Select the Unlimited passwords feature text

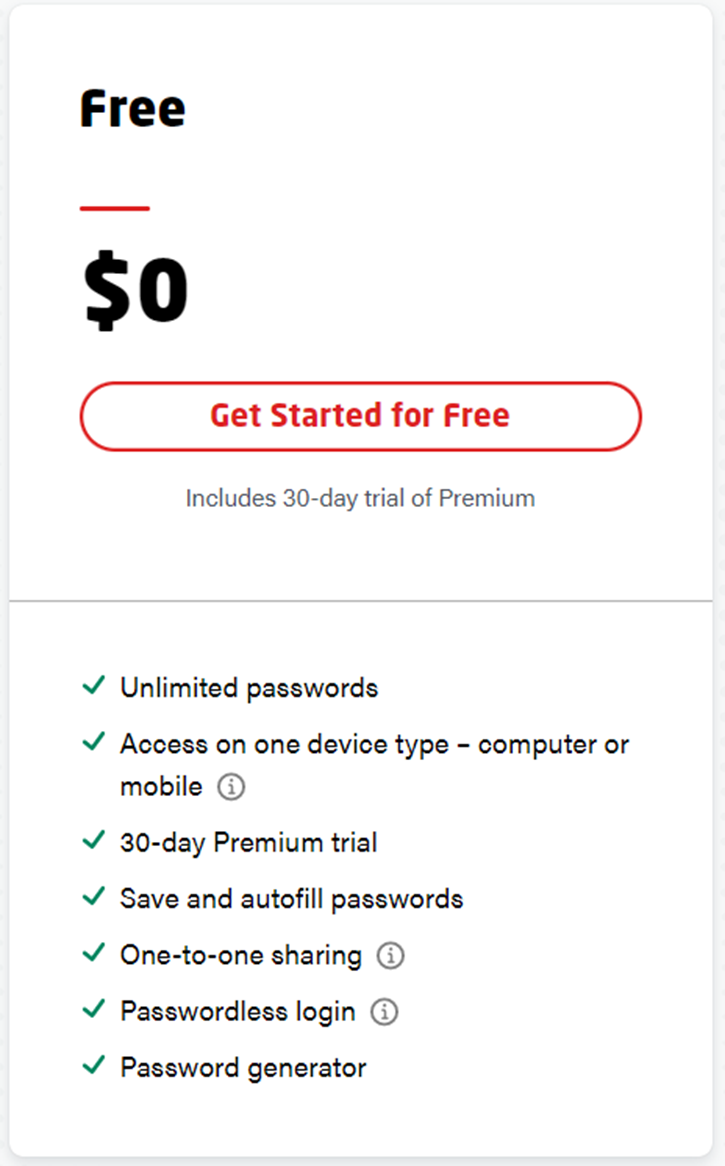click(249, 689)
